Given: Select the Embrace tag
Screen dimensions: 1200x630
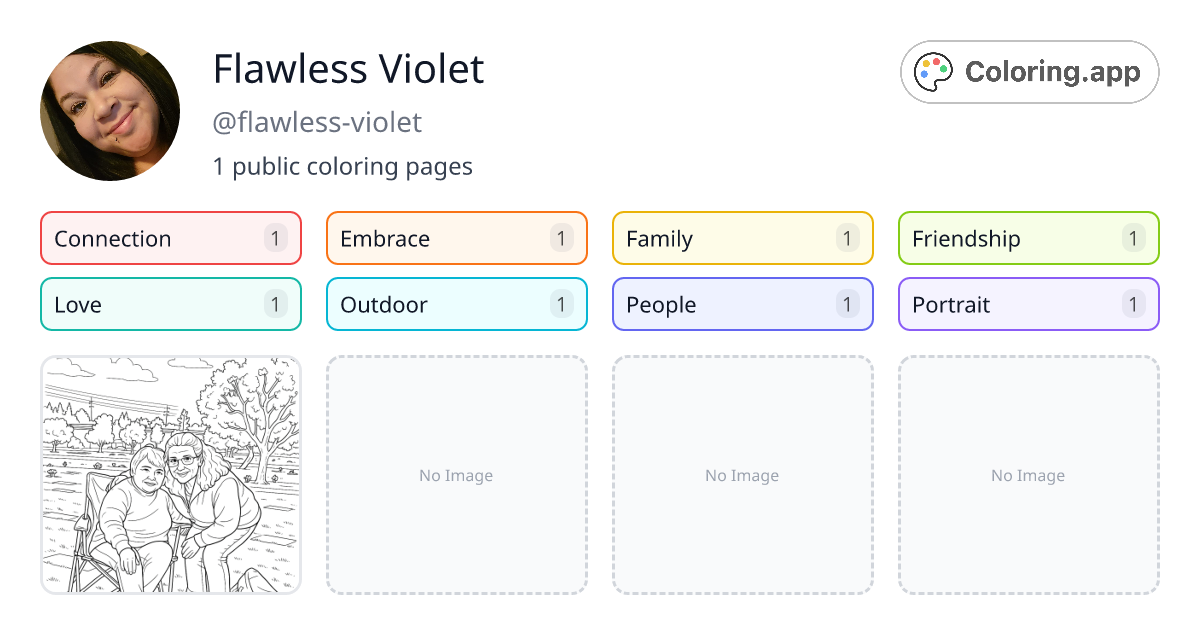Looking at the screenshot, I should (456, 238).
